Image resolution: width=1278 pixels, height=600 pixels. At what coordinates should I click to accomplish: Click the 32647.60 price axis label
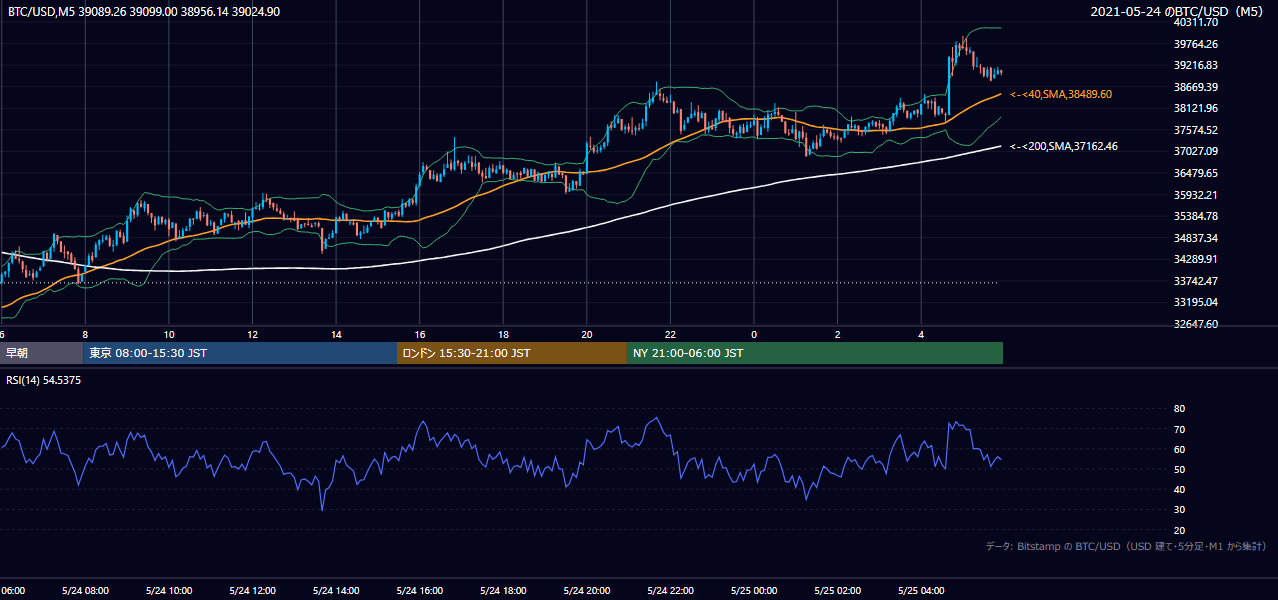pyautogui.click(x=1196, y=324)
